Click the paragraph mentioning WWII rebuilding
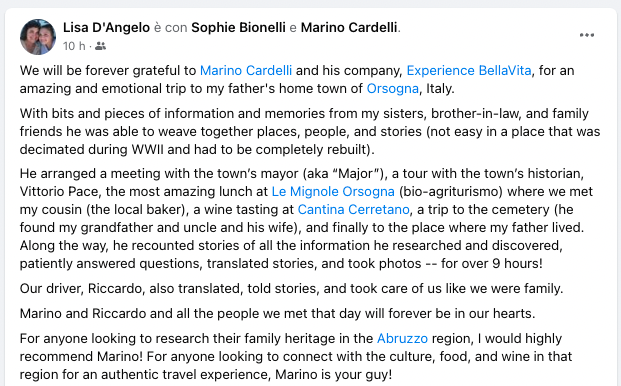The image size is (621, 386). (310, 131)
